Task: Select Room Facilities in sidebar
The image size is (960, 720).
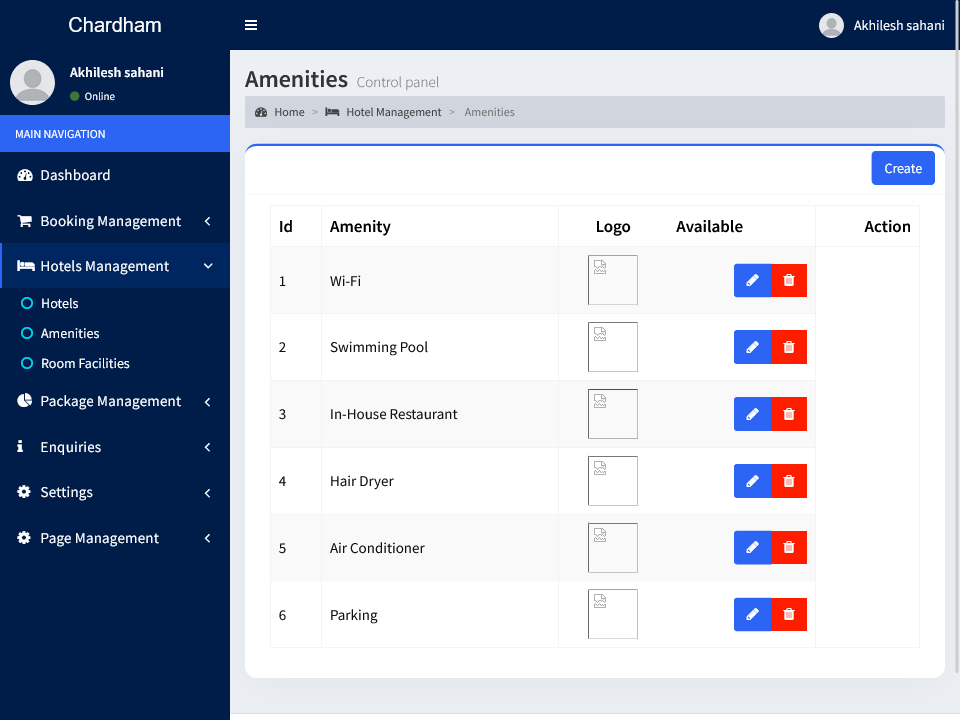Action: pyautogui.click(x=85, y=364)
